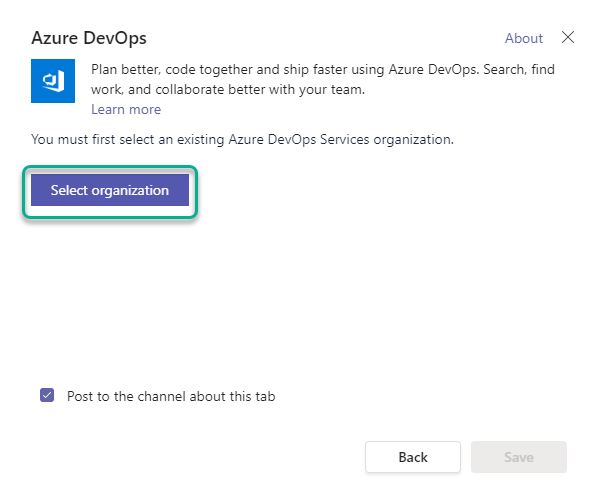The width and height of the screenshot is (599, 502).
Task: Click the blue Azure DevOps logo icon
Action: (x=53, y=81)
